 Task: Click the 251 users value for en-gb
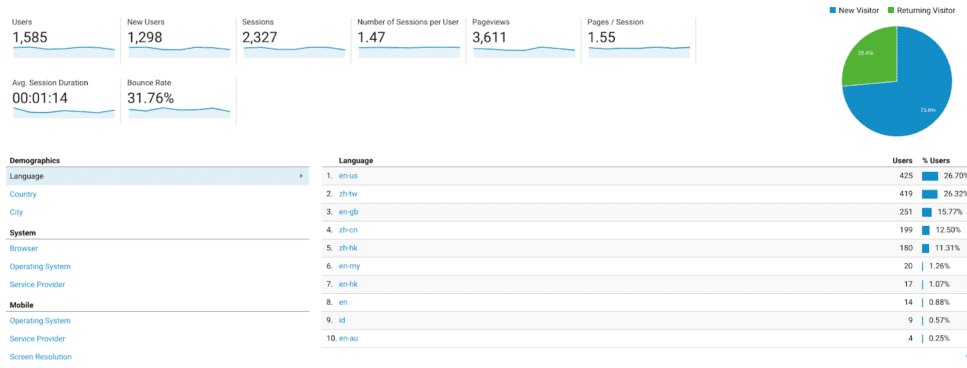[906, 212]
